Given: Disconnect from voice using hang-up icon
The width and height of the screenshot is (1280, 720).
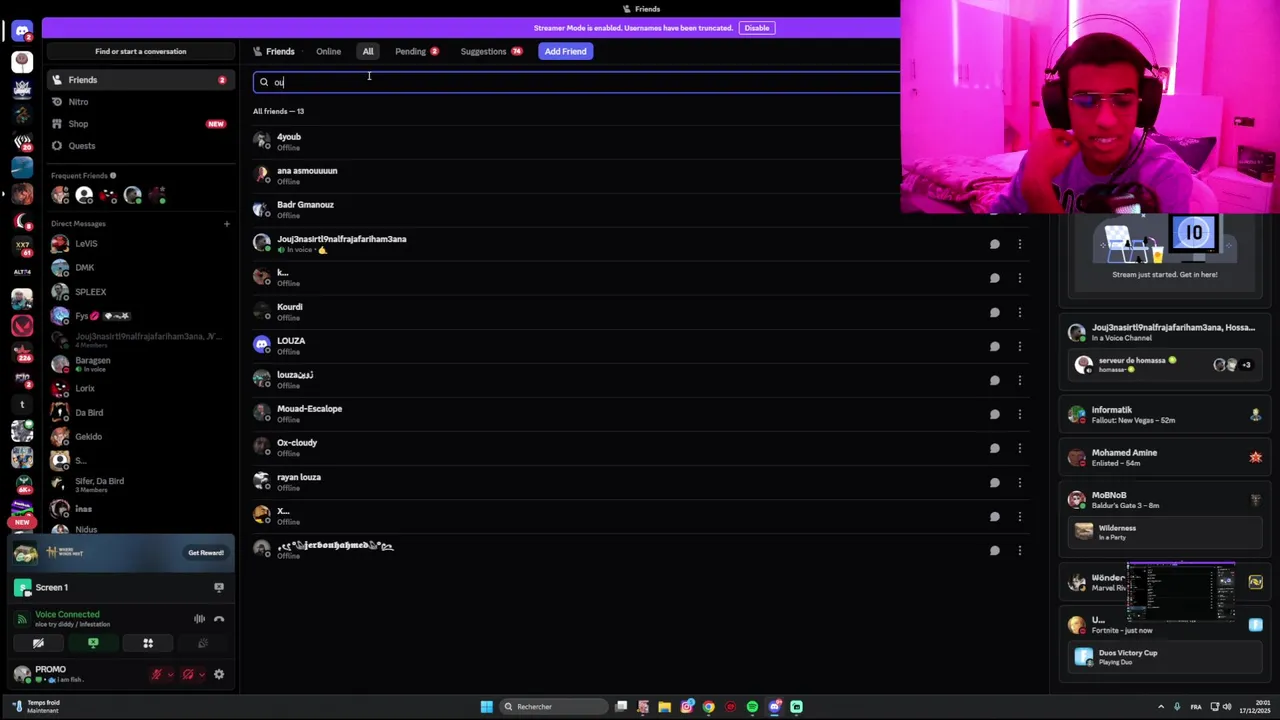Looking at the screenshot, I should click(x=219, y=619).
